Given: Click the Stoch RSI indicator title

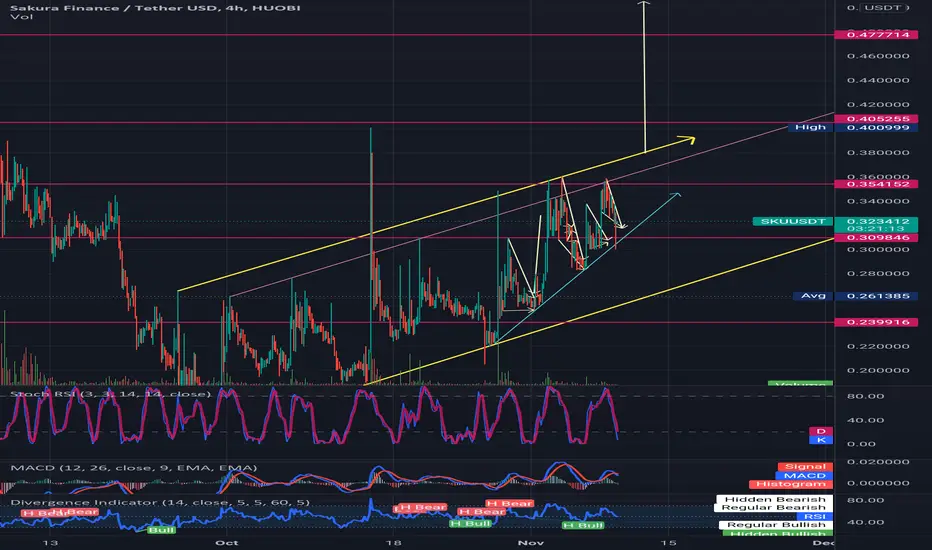Looking at the screenshot, I should pos(111,394).
